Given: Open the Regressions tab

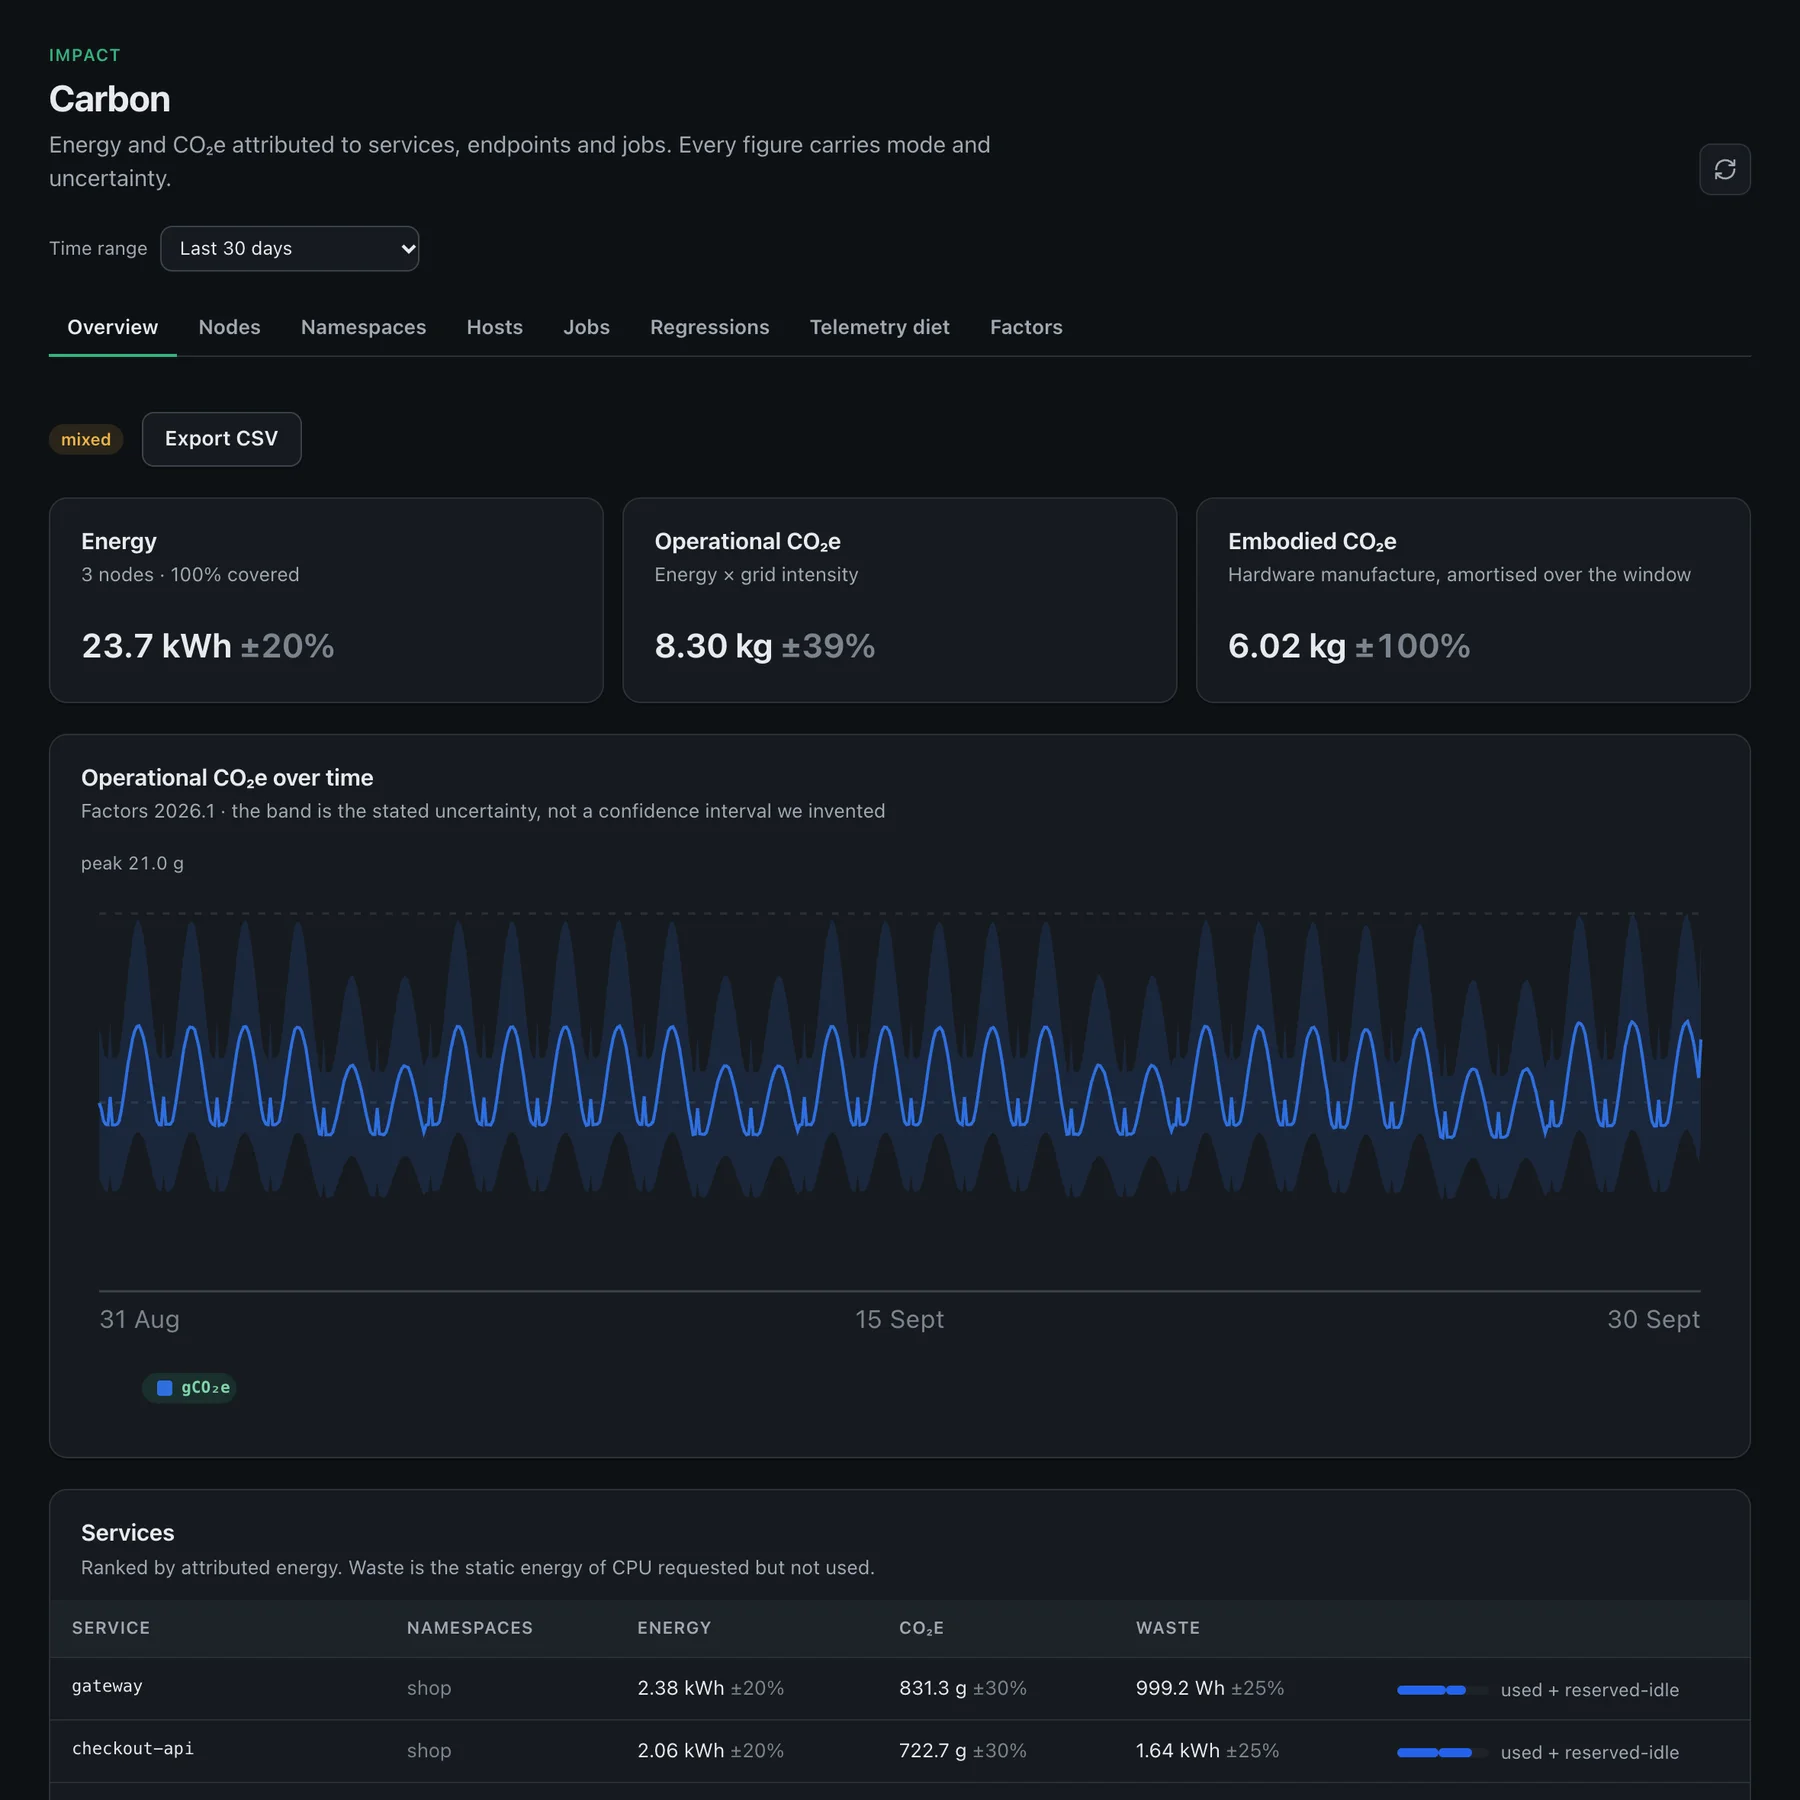Looking at the screenshot, I should click(x=709, y=327).
